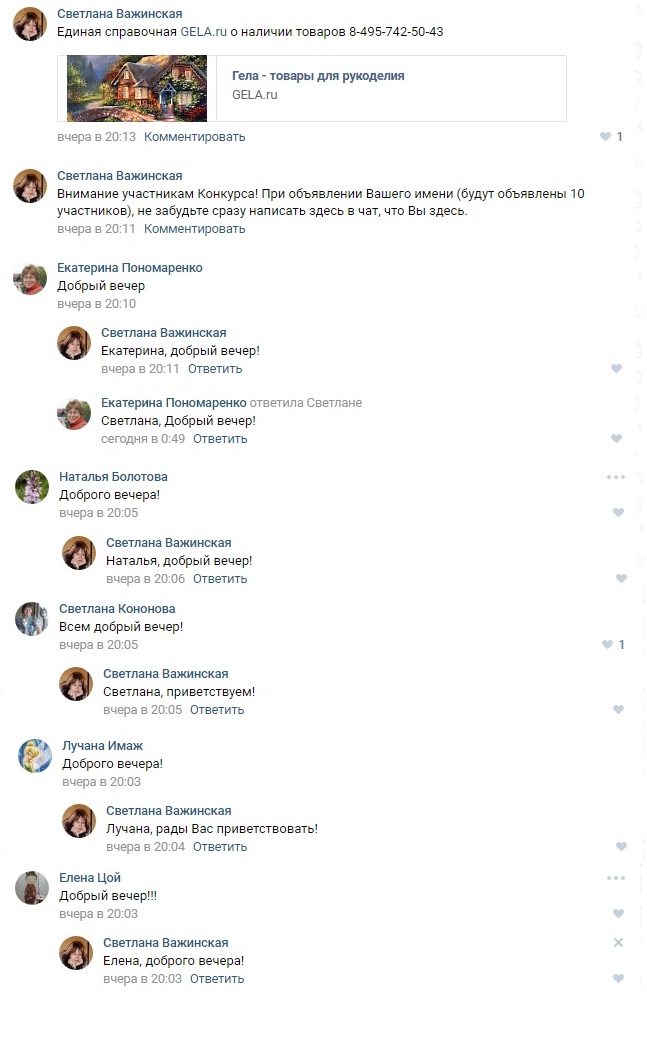This screenshot has height=1043, width=647.
Task: Open more options for Natalya Bolotova's comment
Action: pos(615,477)
